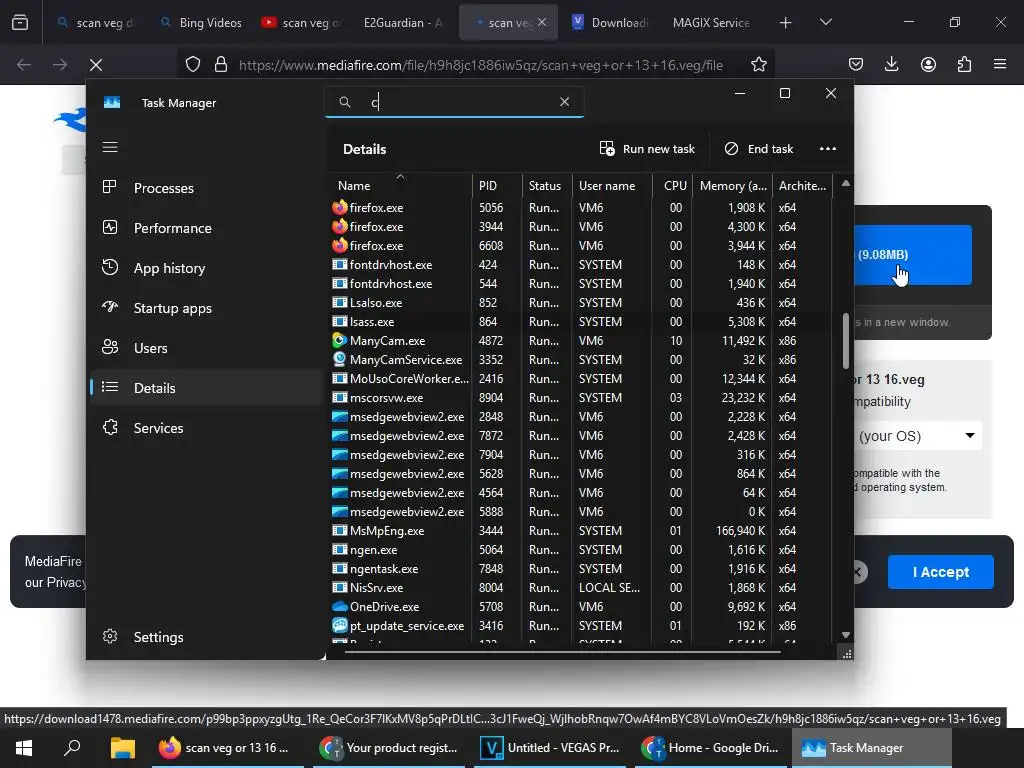Click the pt_update_service.exe process icon
1024x768 pixels.
(339, 625)
